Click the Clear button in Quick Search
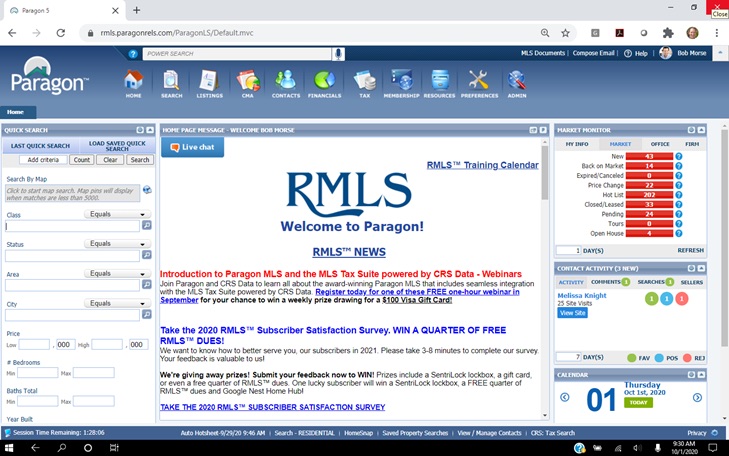729x456 pixels. coord(110,160)
